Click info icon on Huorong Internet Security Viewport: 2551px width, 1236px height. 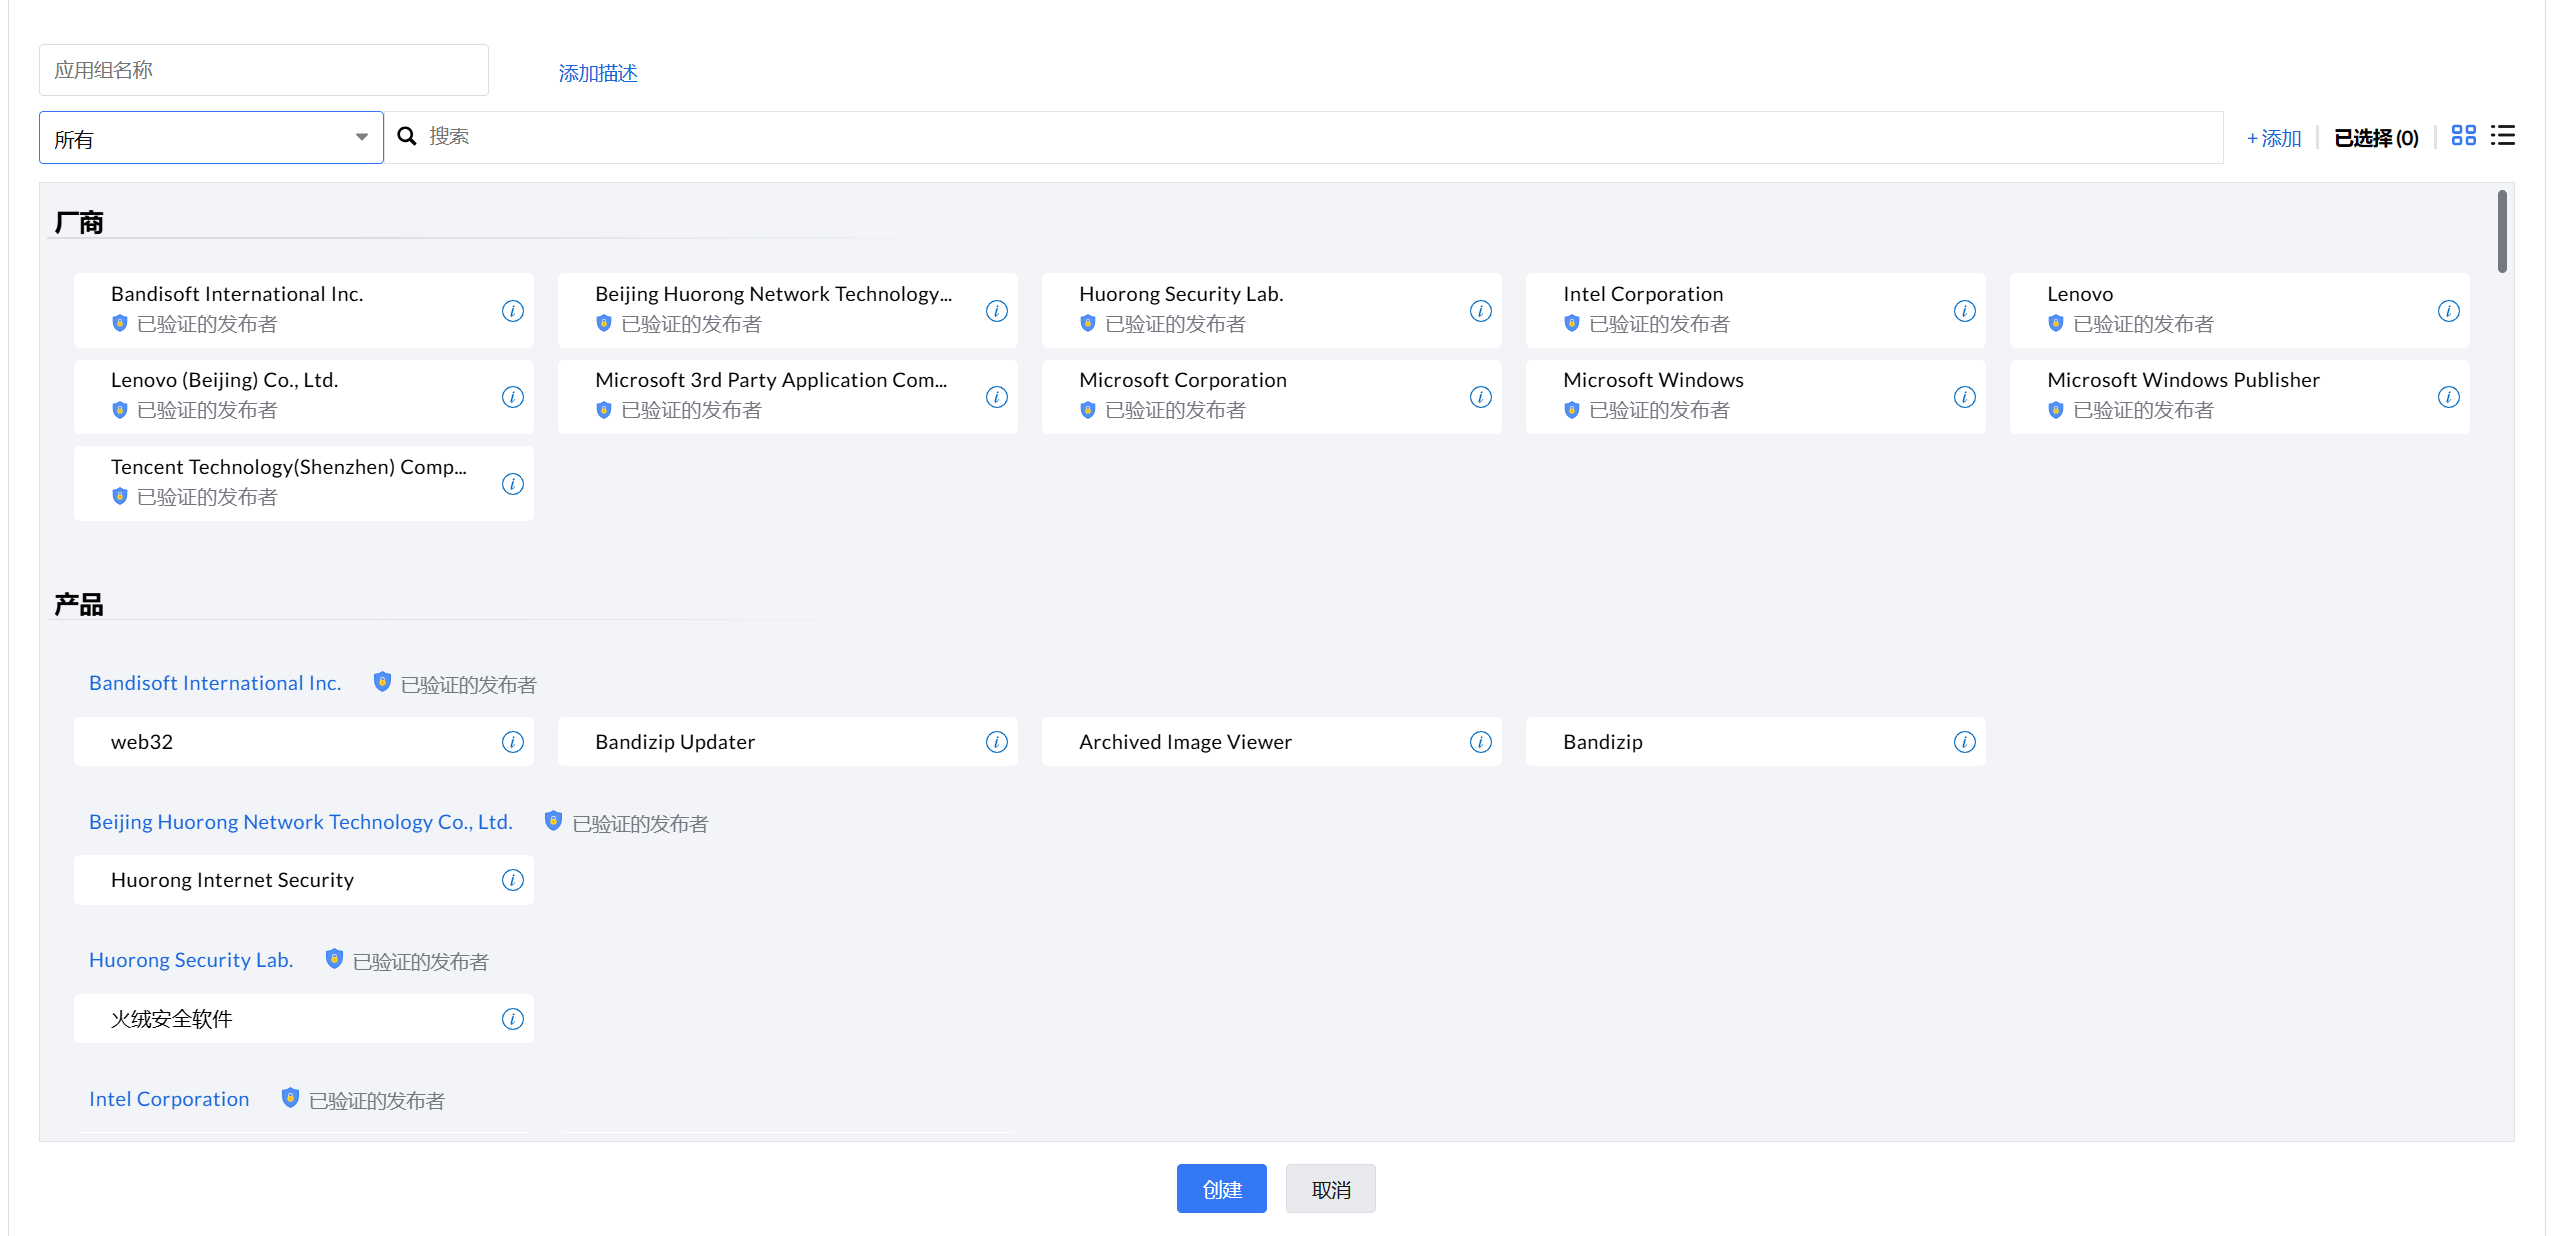click(512, 880)
